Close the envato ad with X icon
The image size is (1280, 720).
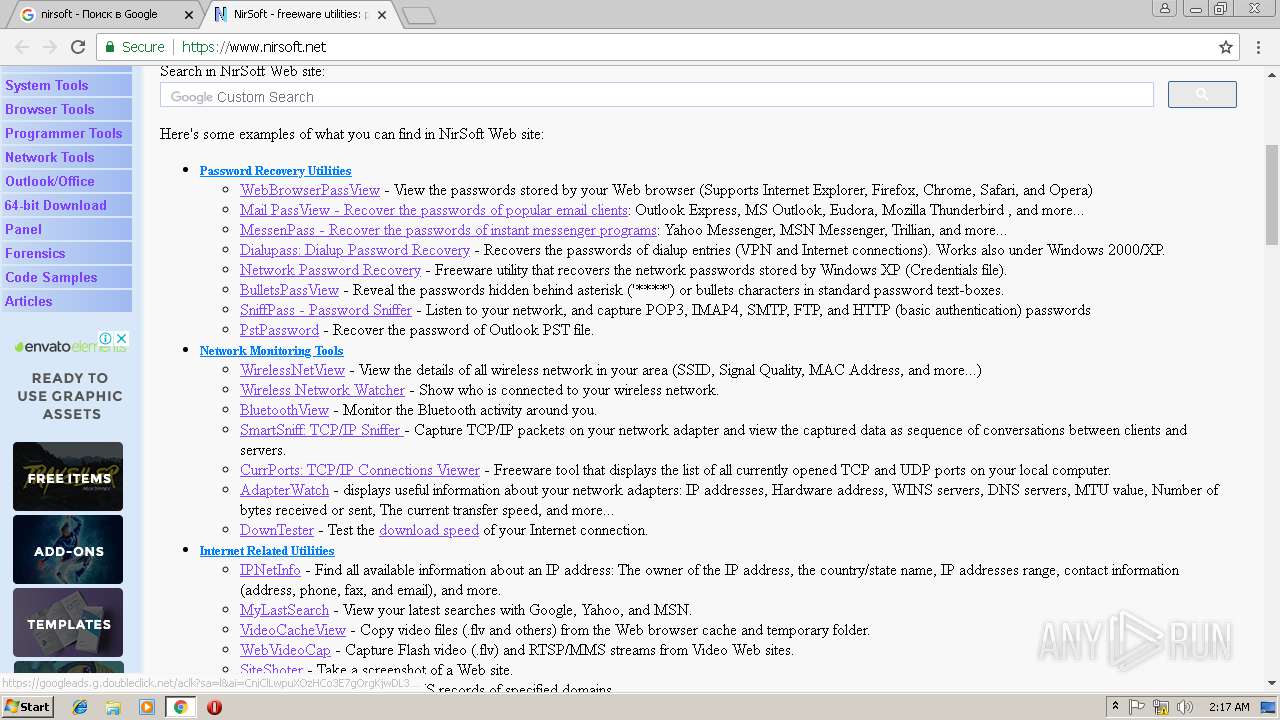point(122,338)
